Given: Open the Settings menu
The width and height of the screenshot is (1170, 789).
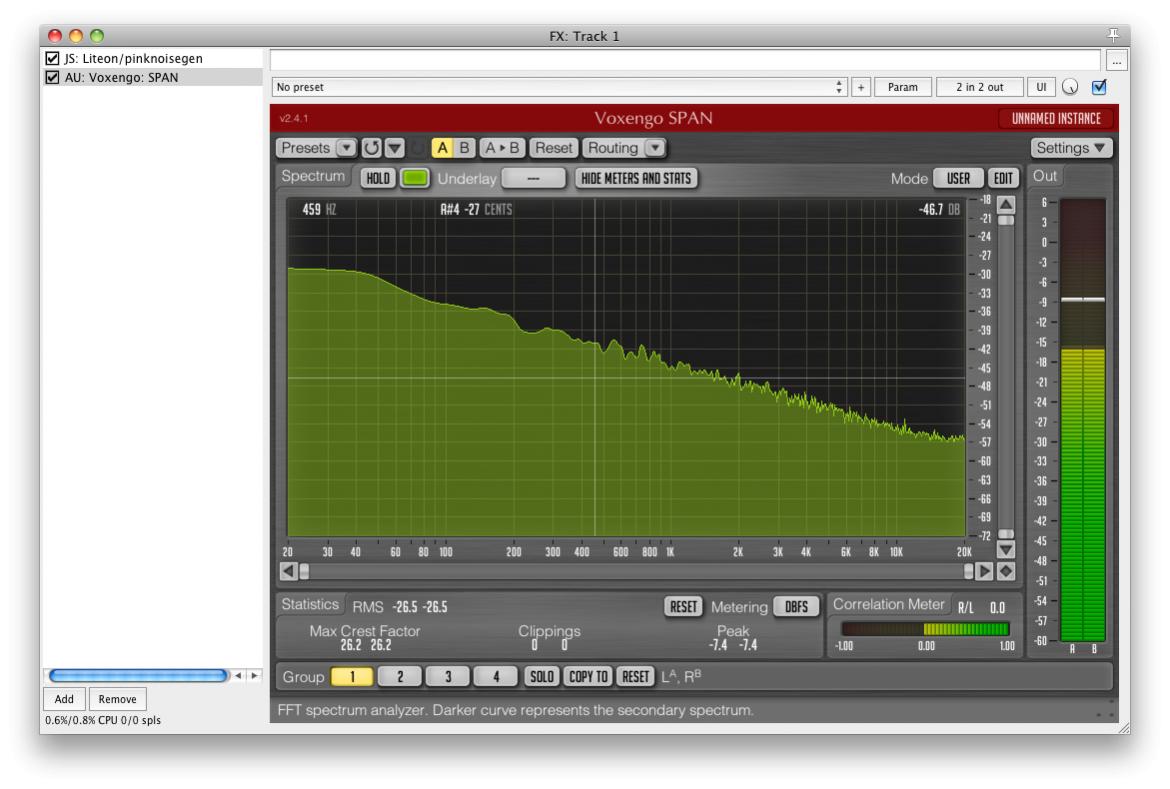Looking at the screenshot, I should point(1071,148).
